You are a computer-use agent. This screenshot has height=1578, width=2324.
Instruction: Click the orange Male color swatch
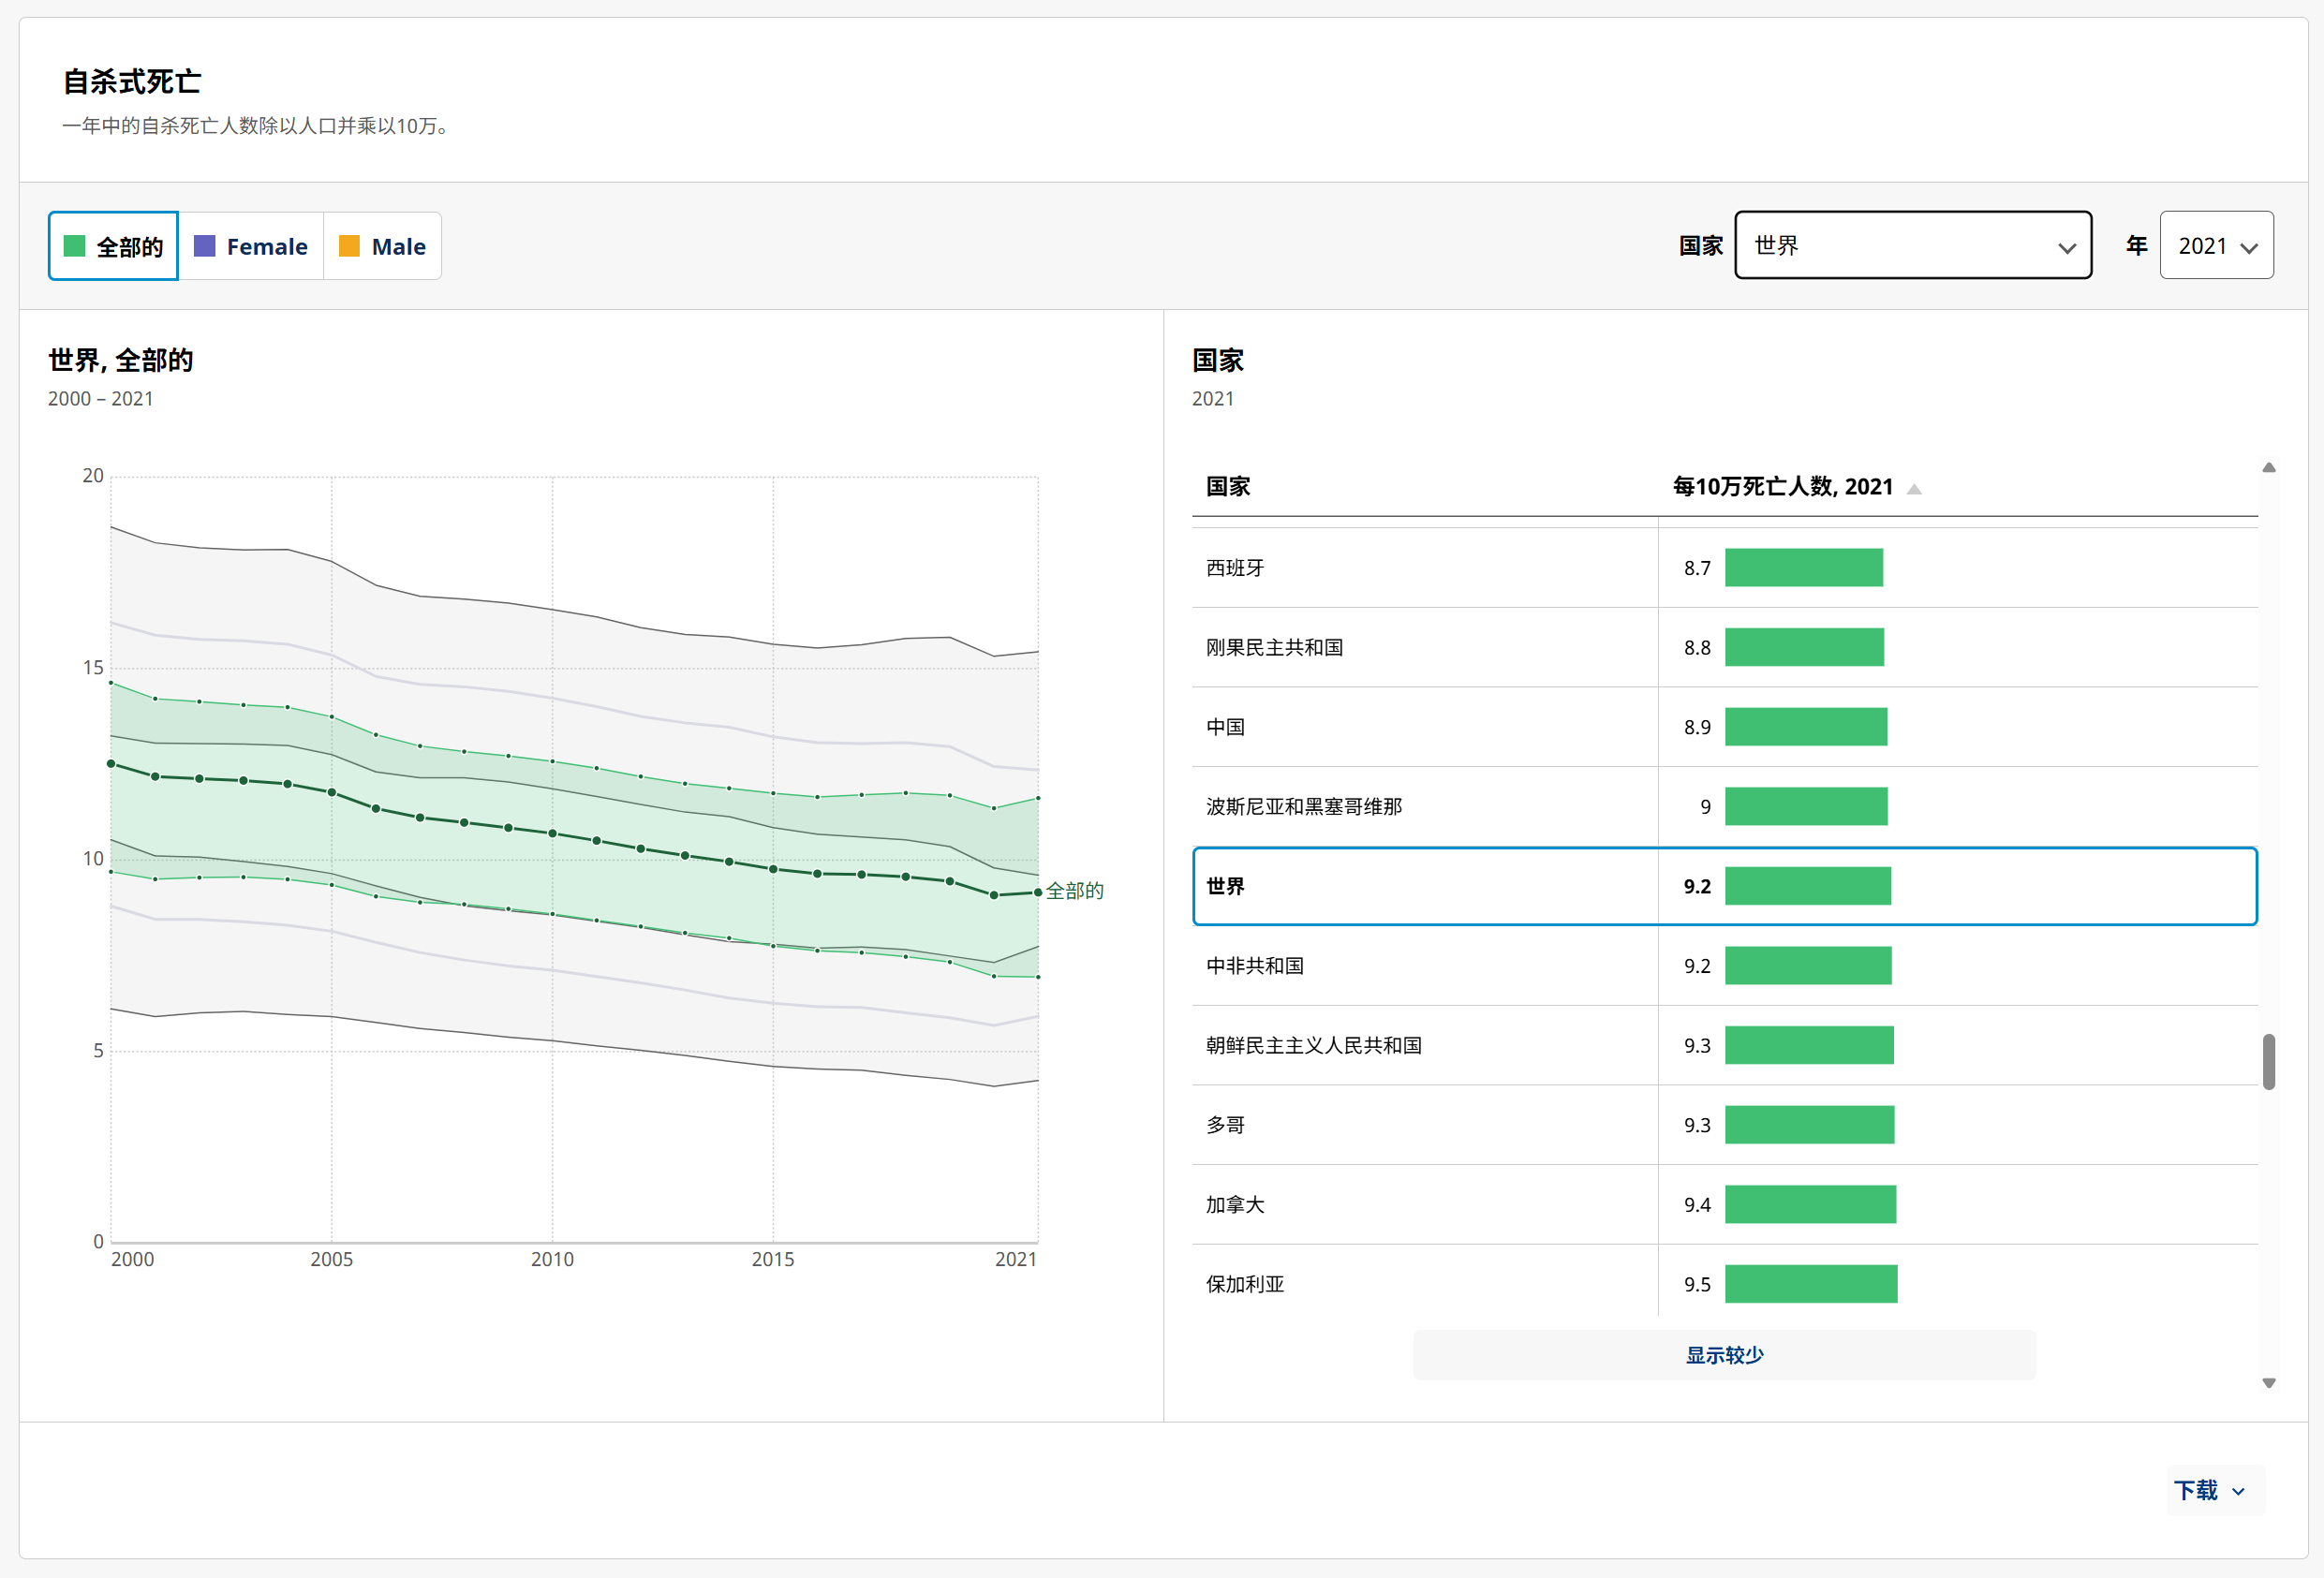coord(349,246)
